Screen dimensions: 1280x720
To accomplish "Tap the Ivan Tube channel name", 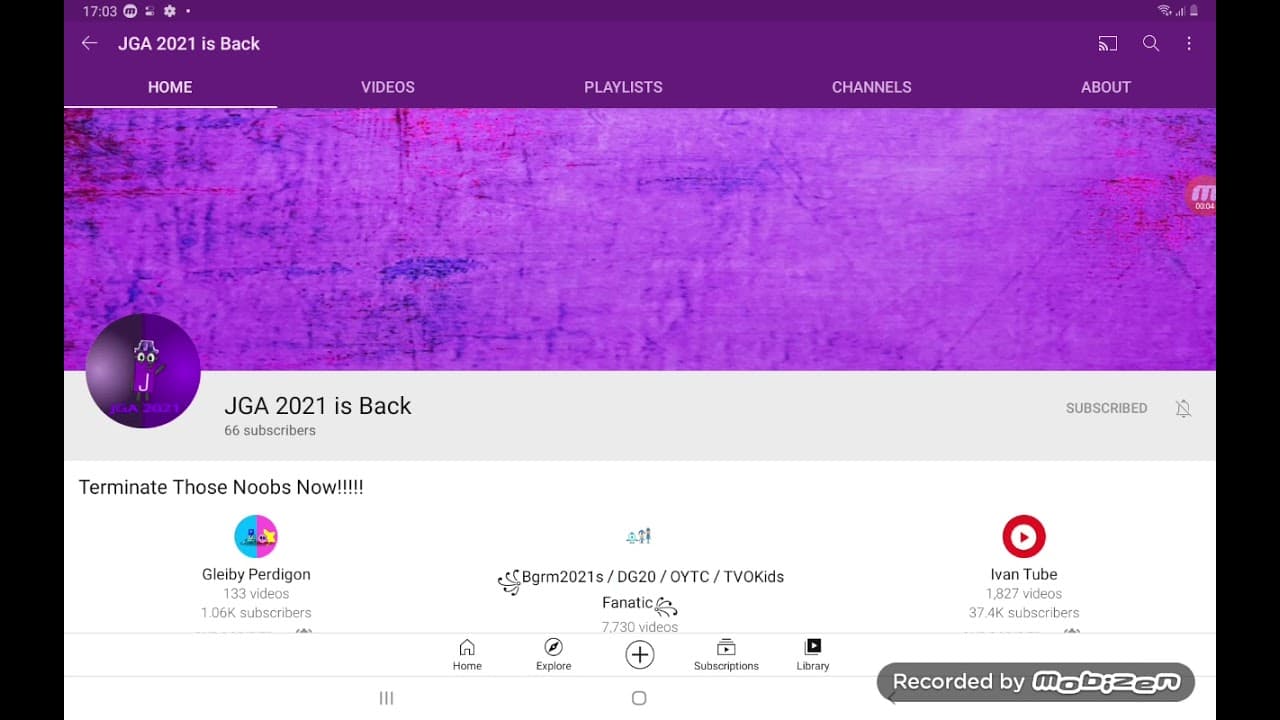I will 1024,574.
